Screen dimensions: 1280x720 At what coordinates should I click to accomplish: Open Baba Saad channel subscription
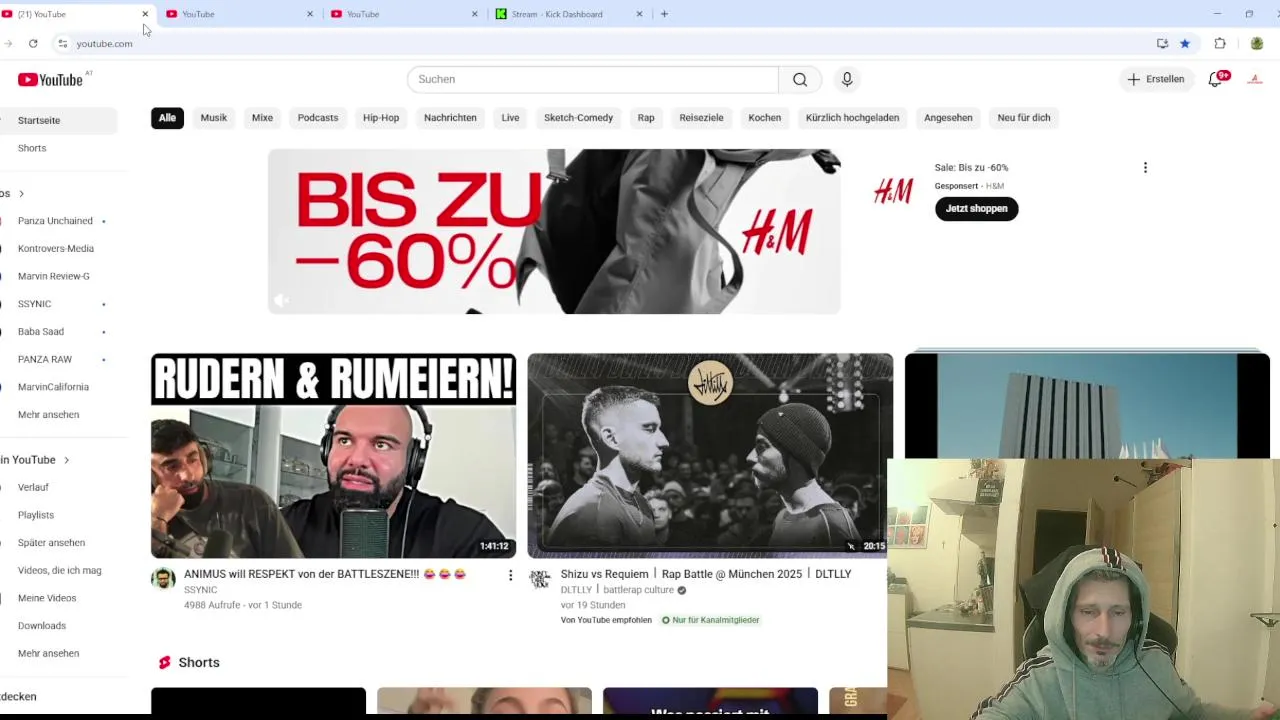click(x=41, y=332)
